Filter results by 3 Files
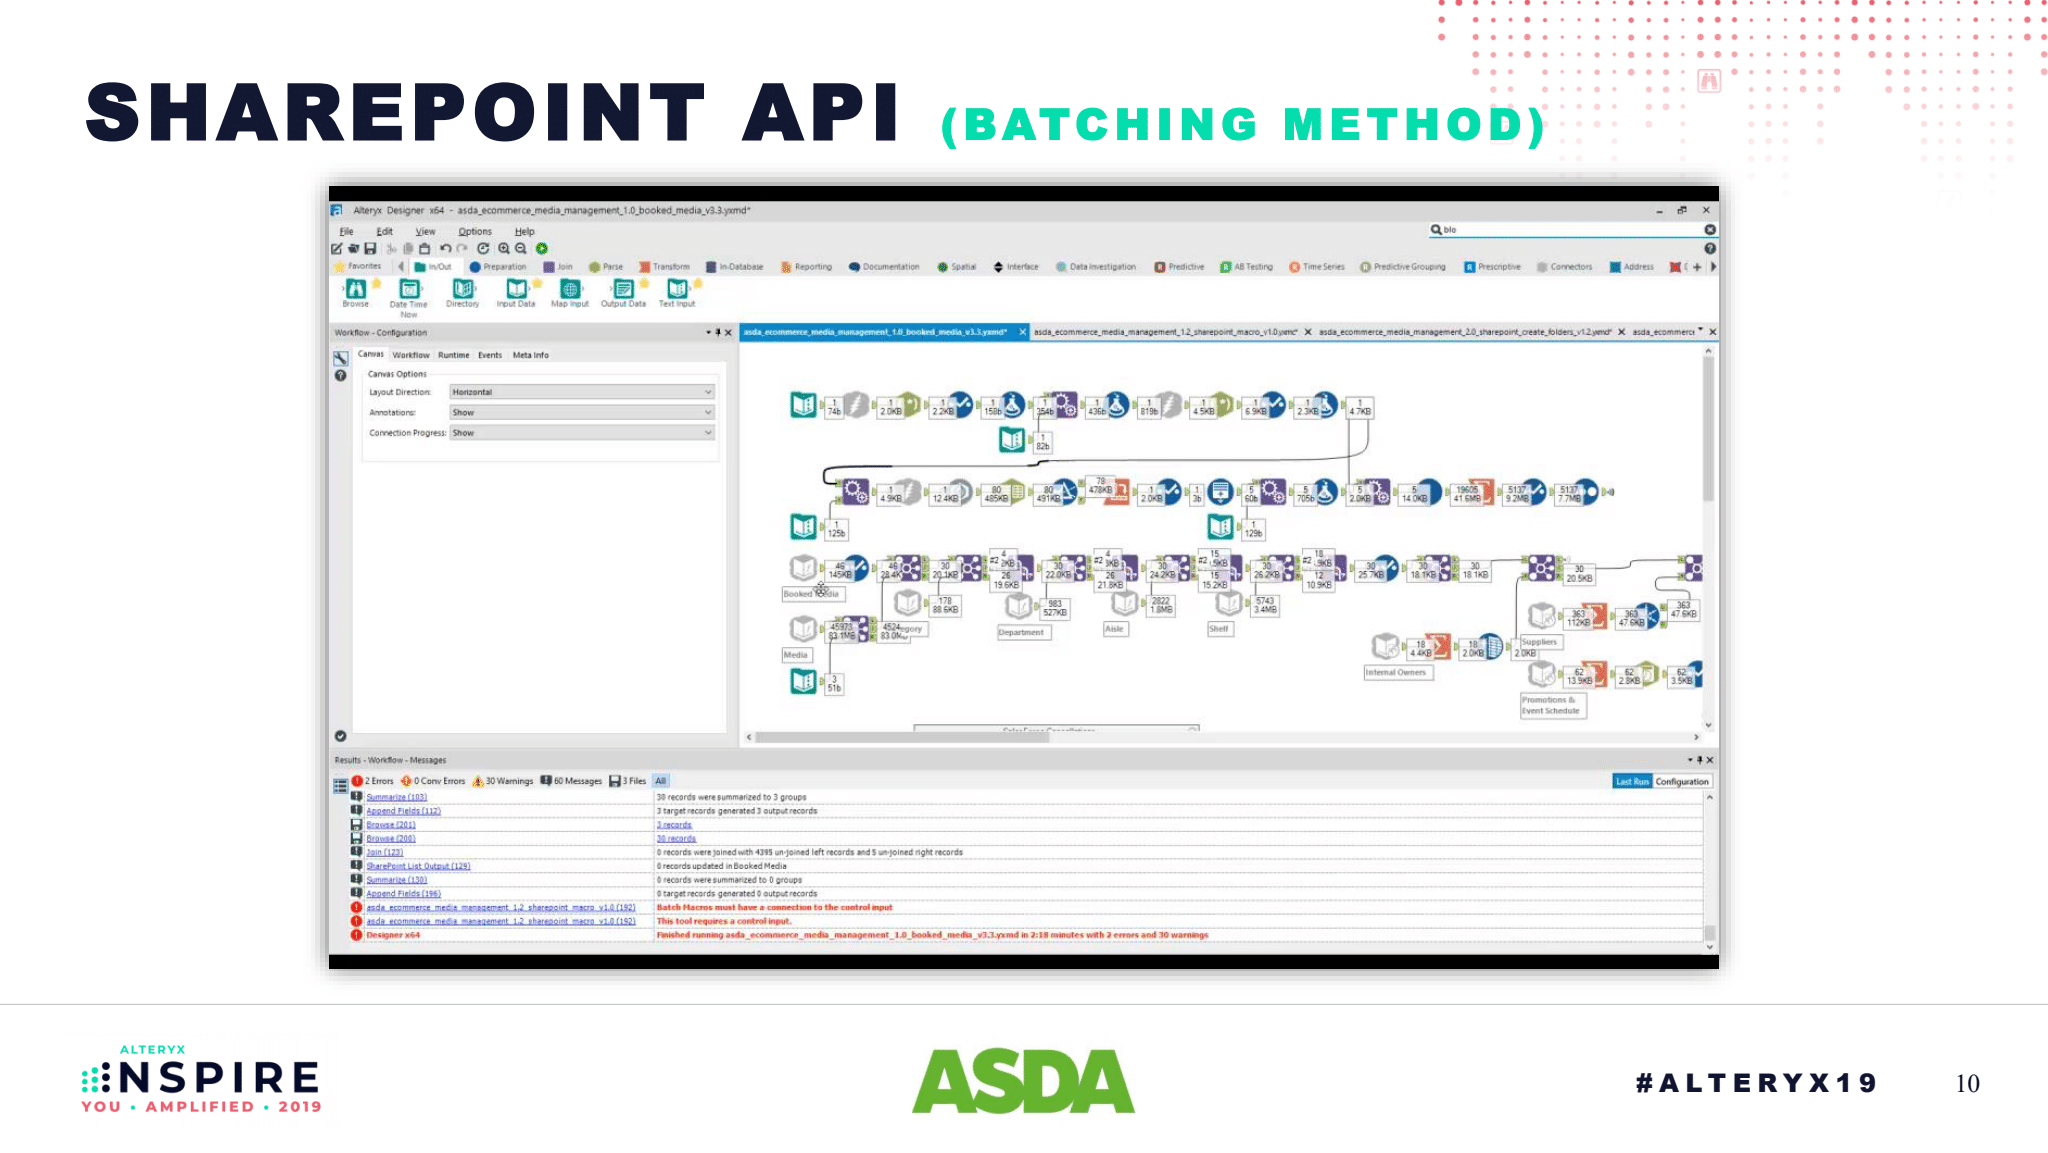The width and height of the screenshot is (2048, 1153). coord(628,781)
